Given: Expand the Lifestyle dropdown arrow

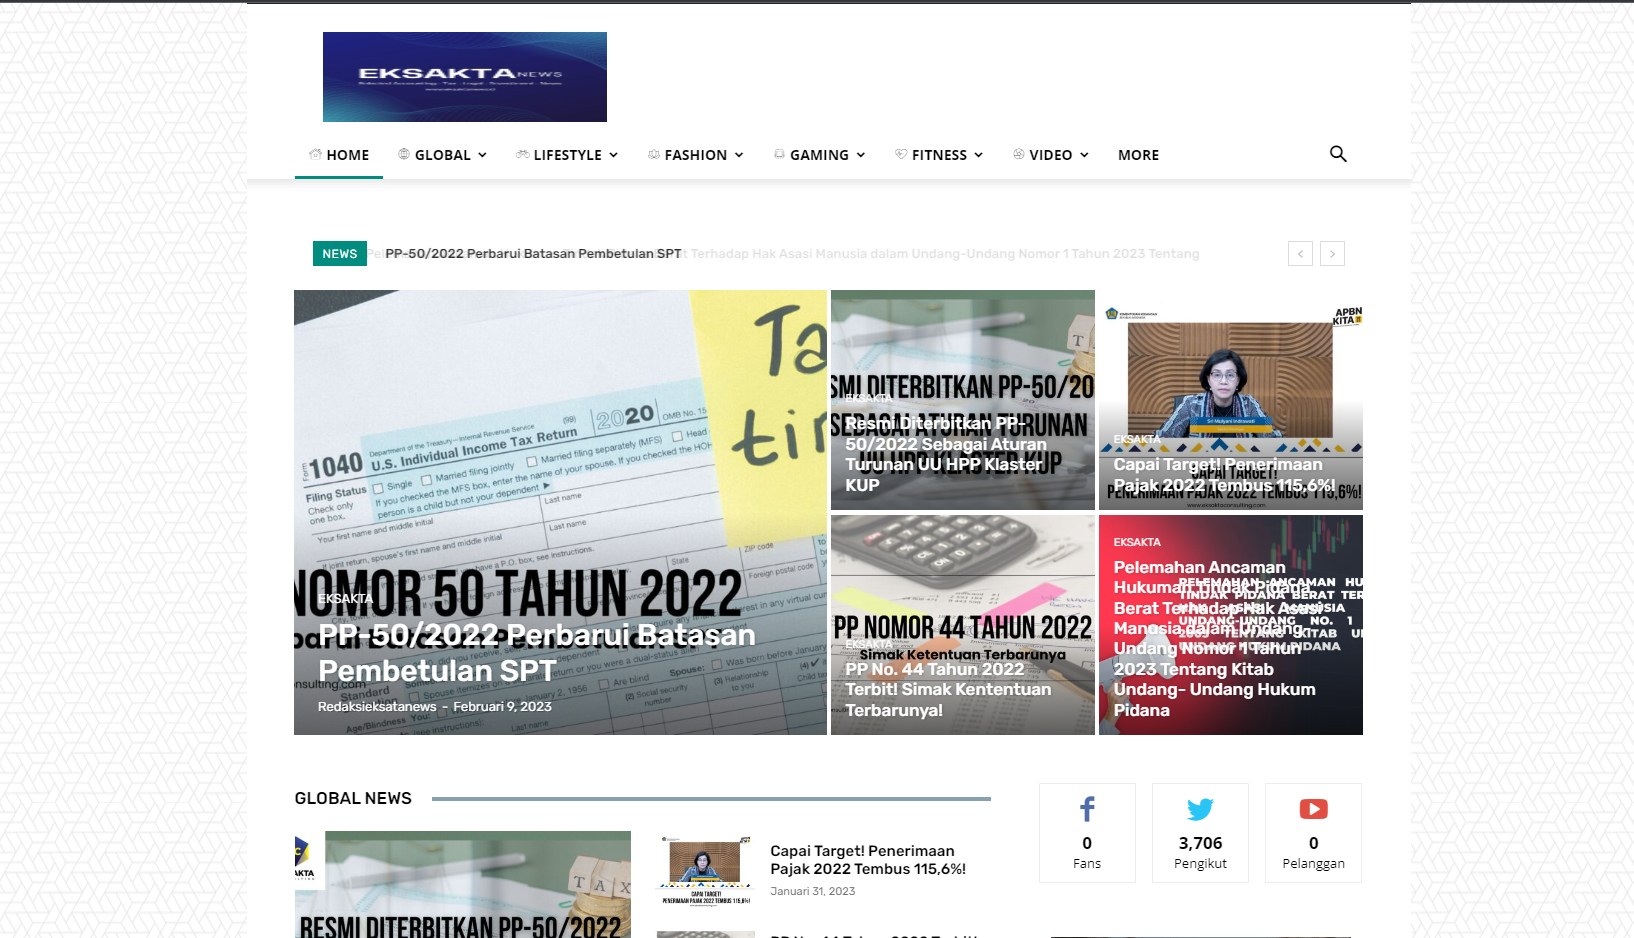Looking at the screenshot, I should pyautogui.click(x=613, y=155).
